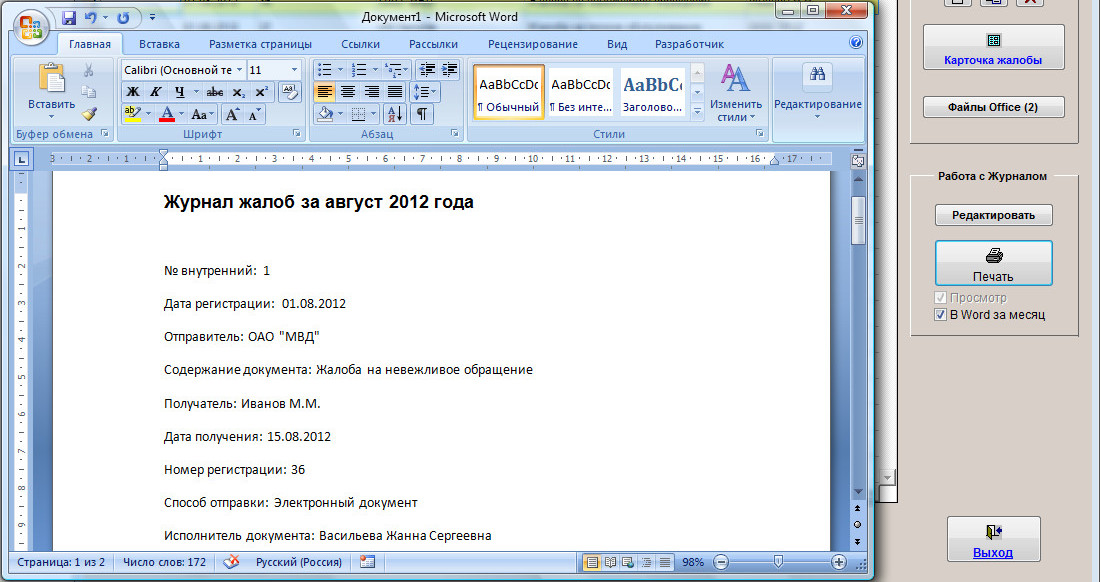
Task: Open the Ссылки ribbon tab
Action: click(x=361, y=44)
